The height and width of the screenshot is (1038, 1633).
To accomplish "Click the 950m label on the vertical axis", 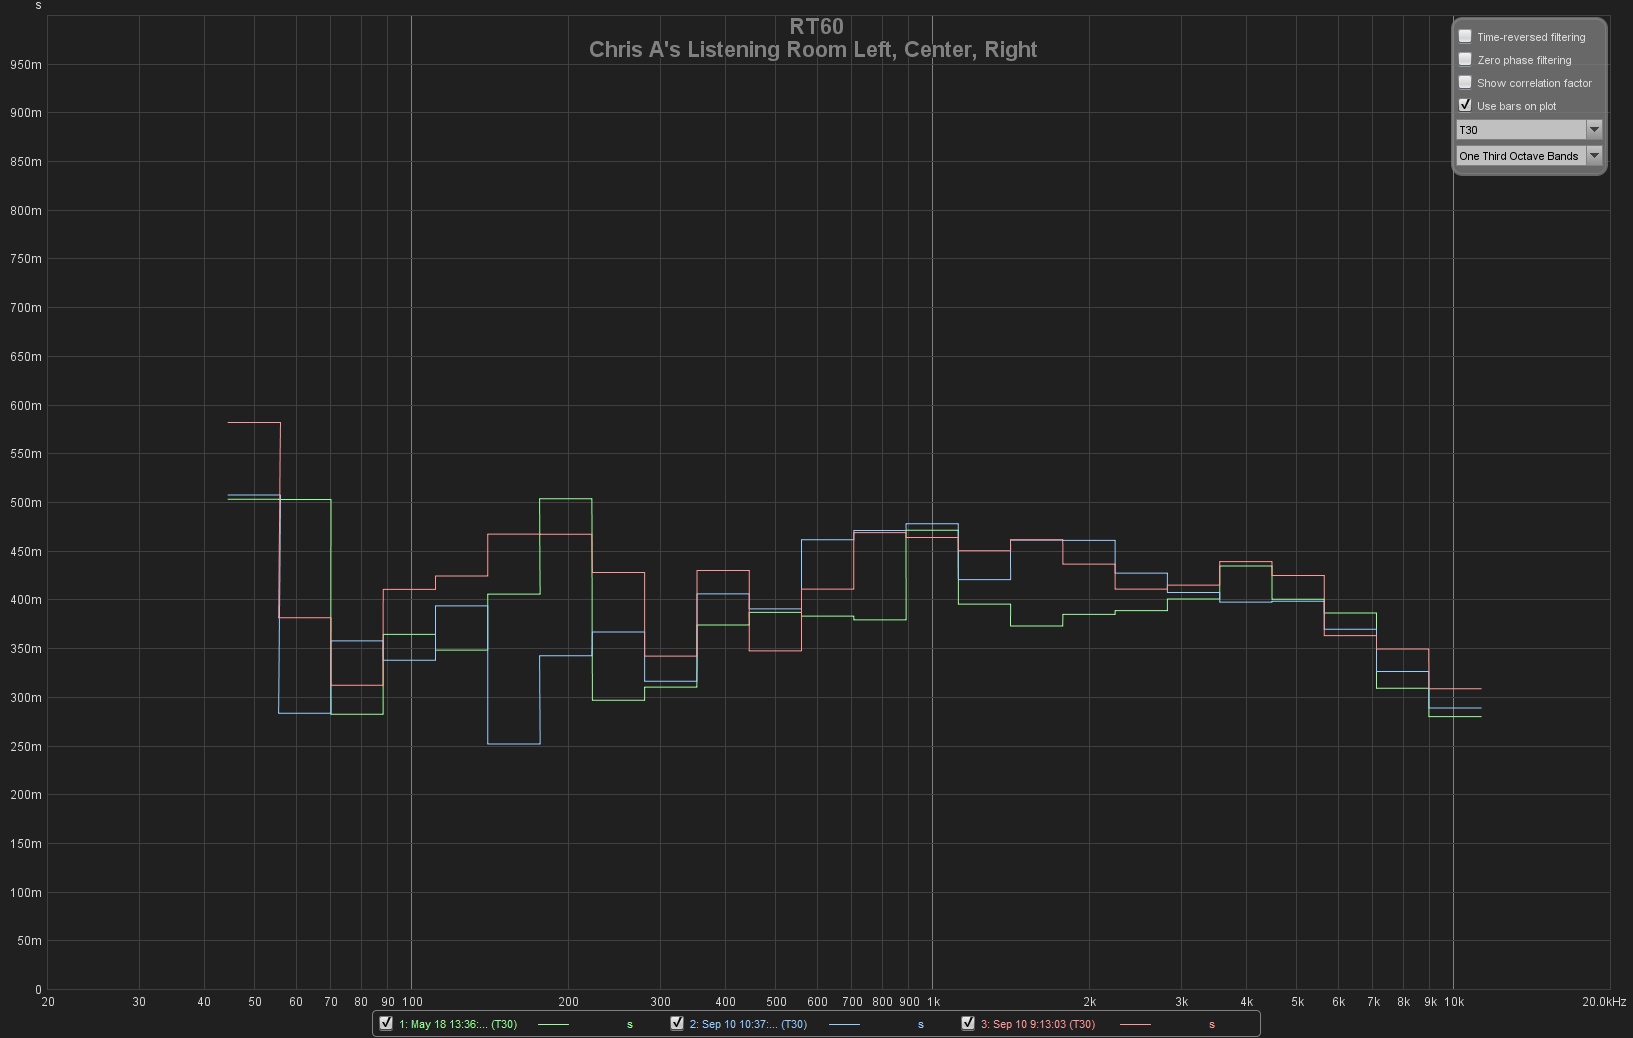I will (x=27, y=65).
